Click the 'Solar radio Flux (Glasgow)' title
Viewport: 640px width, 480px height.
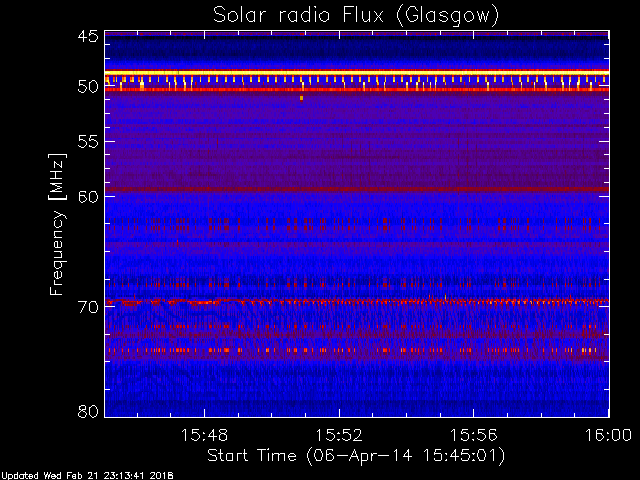(356, 16)
